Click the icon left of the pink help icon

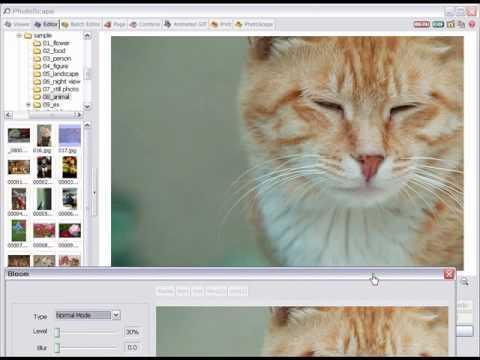coord(461,24)
